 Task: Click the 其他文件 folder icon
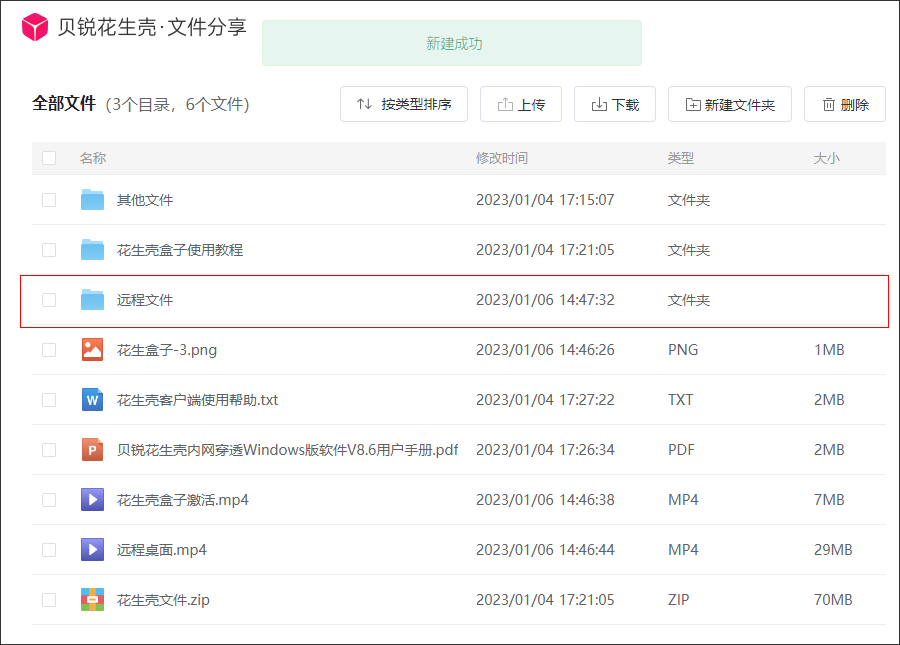coord(93,200)
